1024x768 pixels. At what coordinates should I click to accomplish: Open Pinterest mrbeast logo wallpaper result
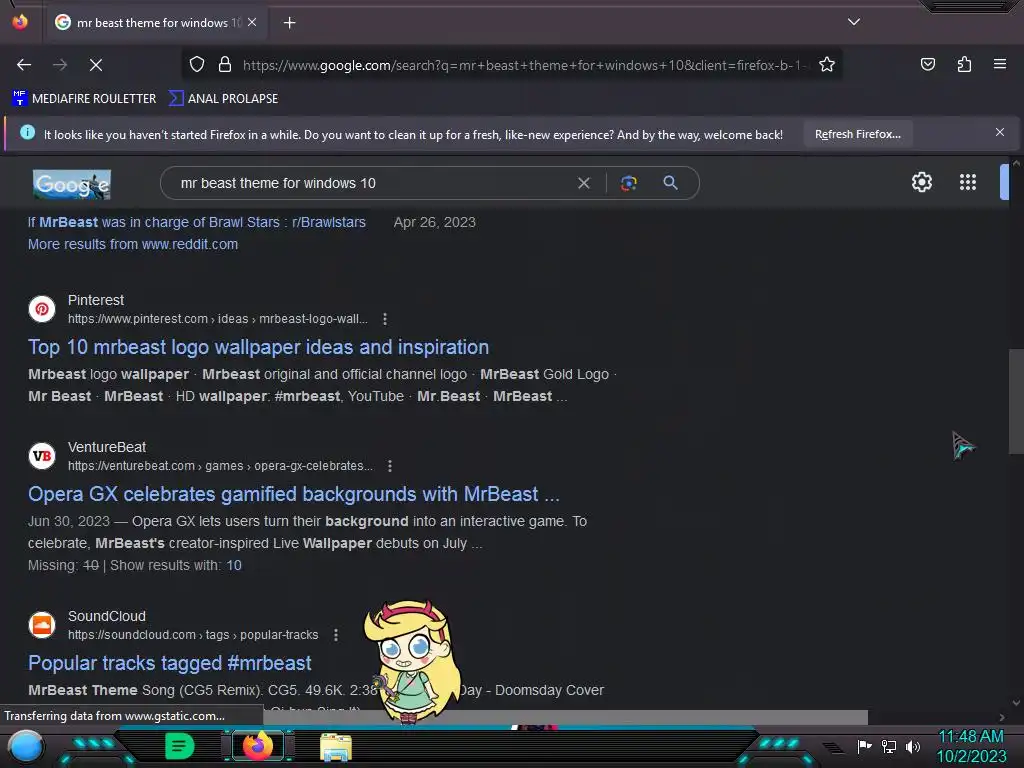258,347
